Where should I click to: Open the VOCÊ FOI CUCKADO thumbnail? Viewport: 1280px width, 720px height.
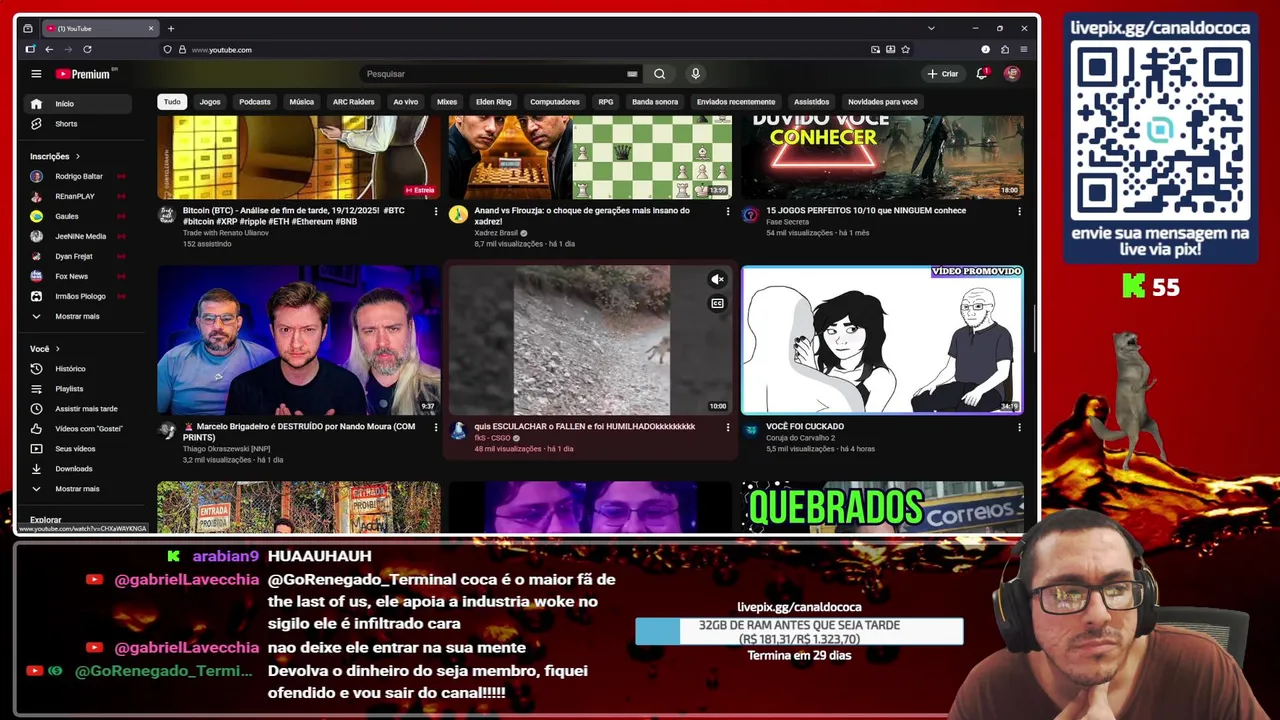click(882, 340)
